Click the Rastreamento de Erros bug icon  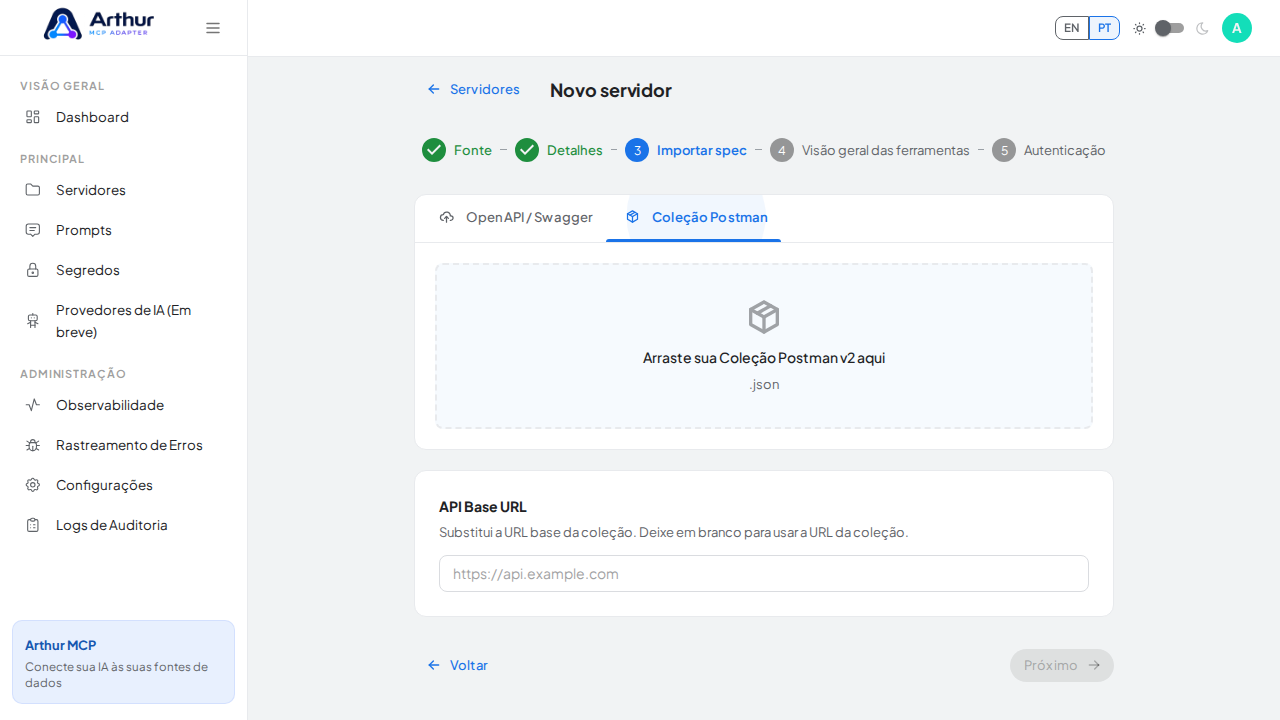(x=33, y=445)
